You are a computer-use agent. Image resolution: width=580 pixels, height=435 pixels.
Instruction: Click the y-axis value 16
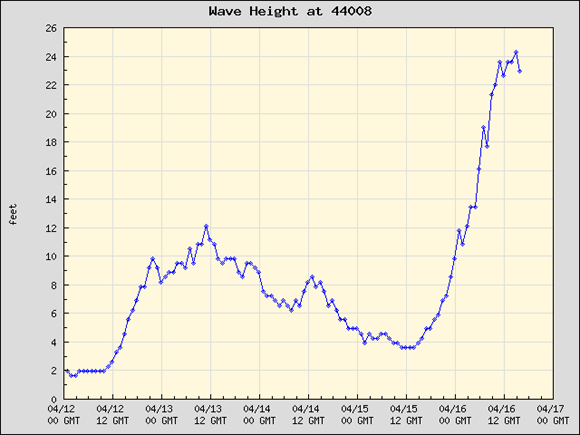pyautogui.click(x=51, y=171)
